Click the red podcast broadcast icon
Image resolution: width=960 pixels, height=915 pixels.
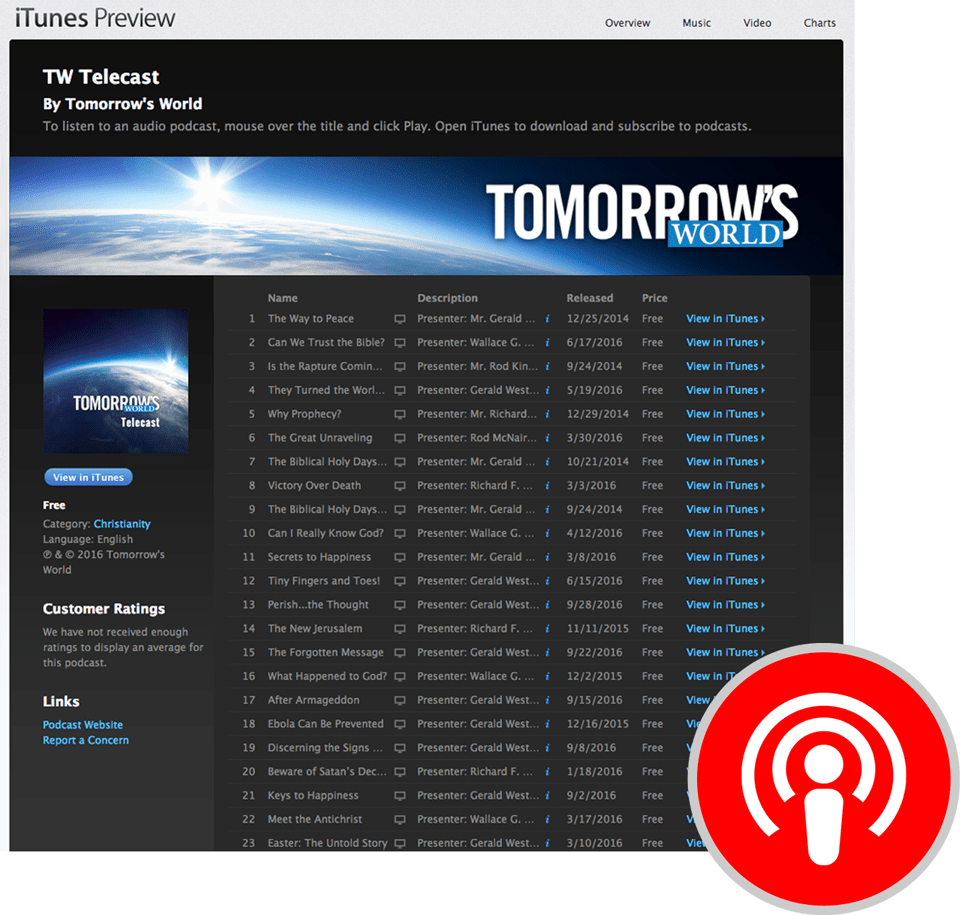pos(823,778)
